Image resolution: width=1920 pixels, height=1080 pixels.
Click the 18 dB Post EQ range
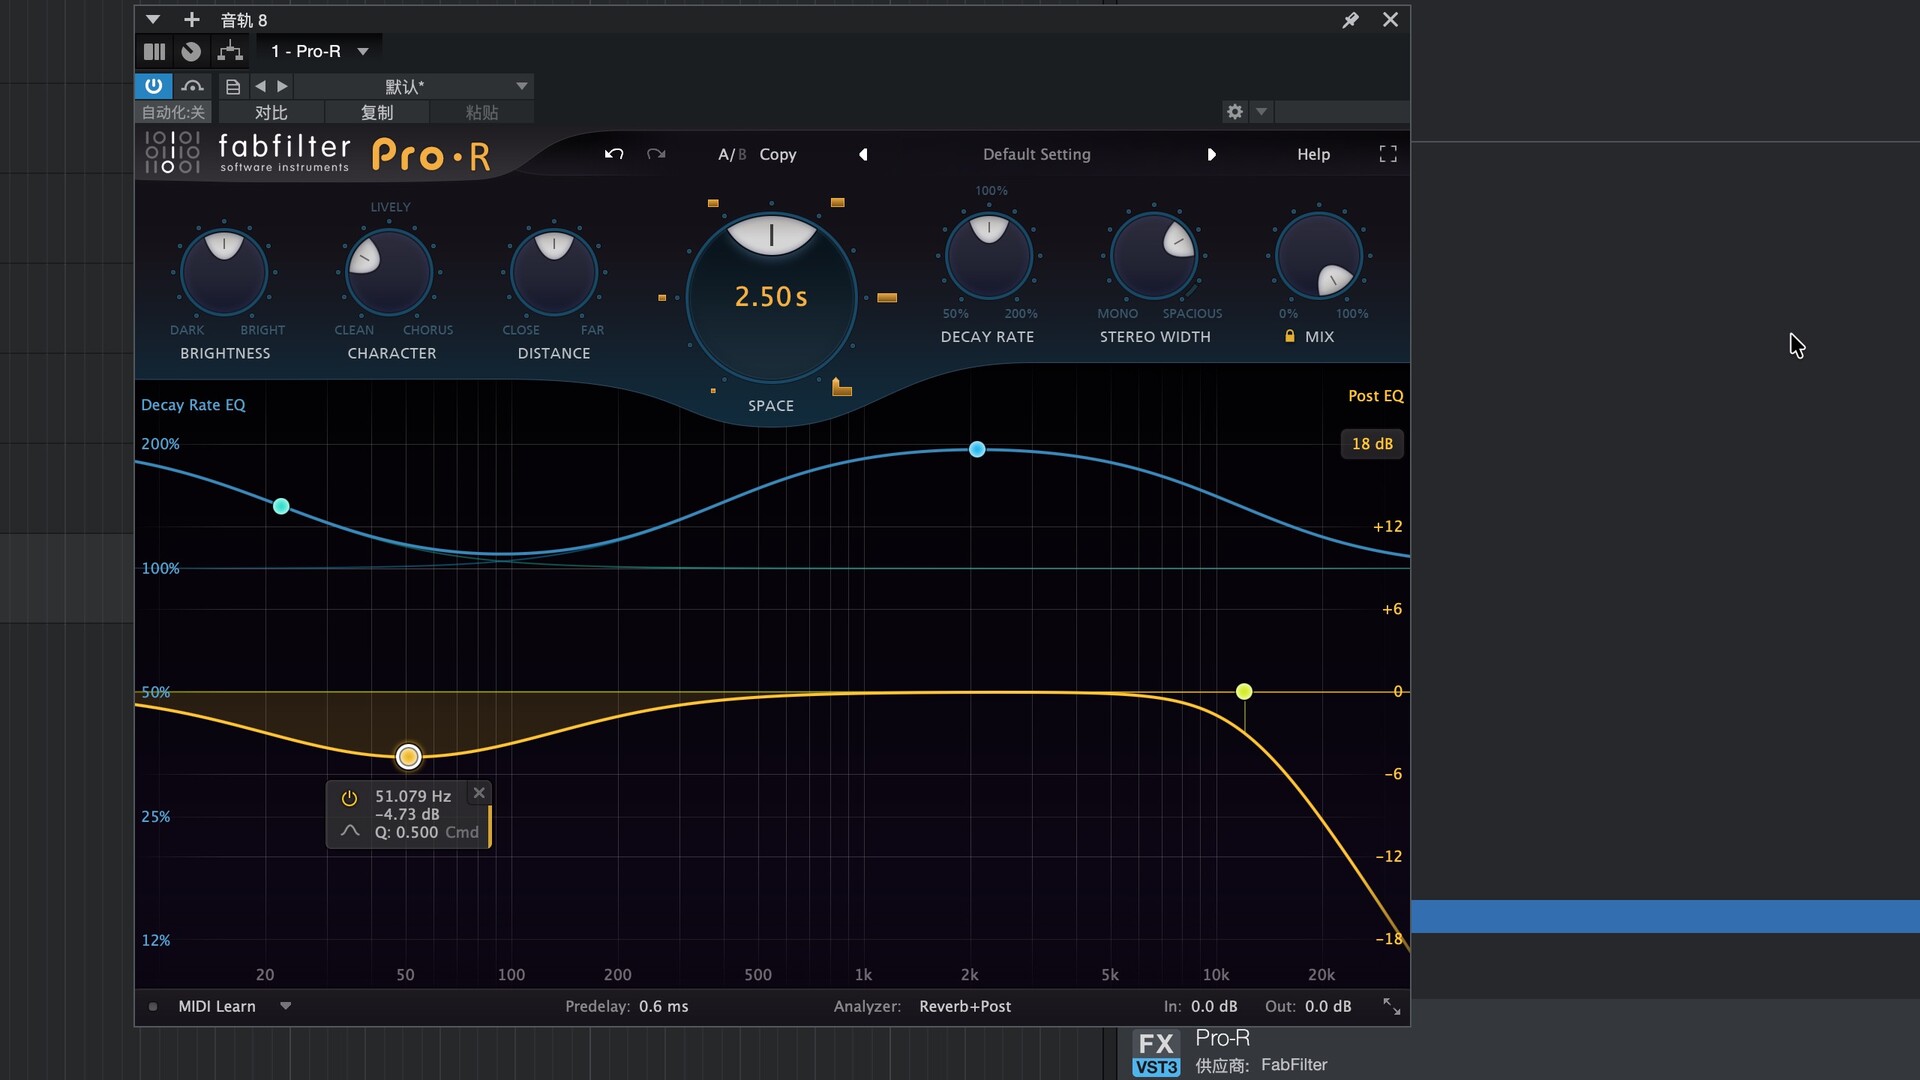coord(1371,444)
